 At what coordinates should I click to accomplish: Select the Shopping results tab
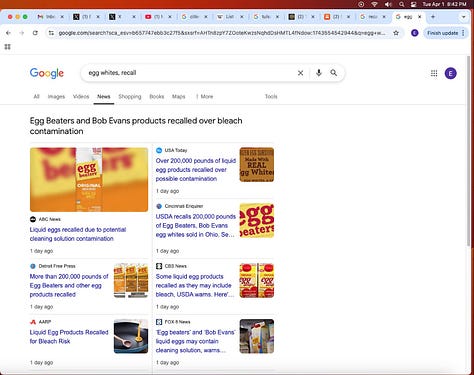pos(130,96)
